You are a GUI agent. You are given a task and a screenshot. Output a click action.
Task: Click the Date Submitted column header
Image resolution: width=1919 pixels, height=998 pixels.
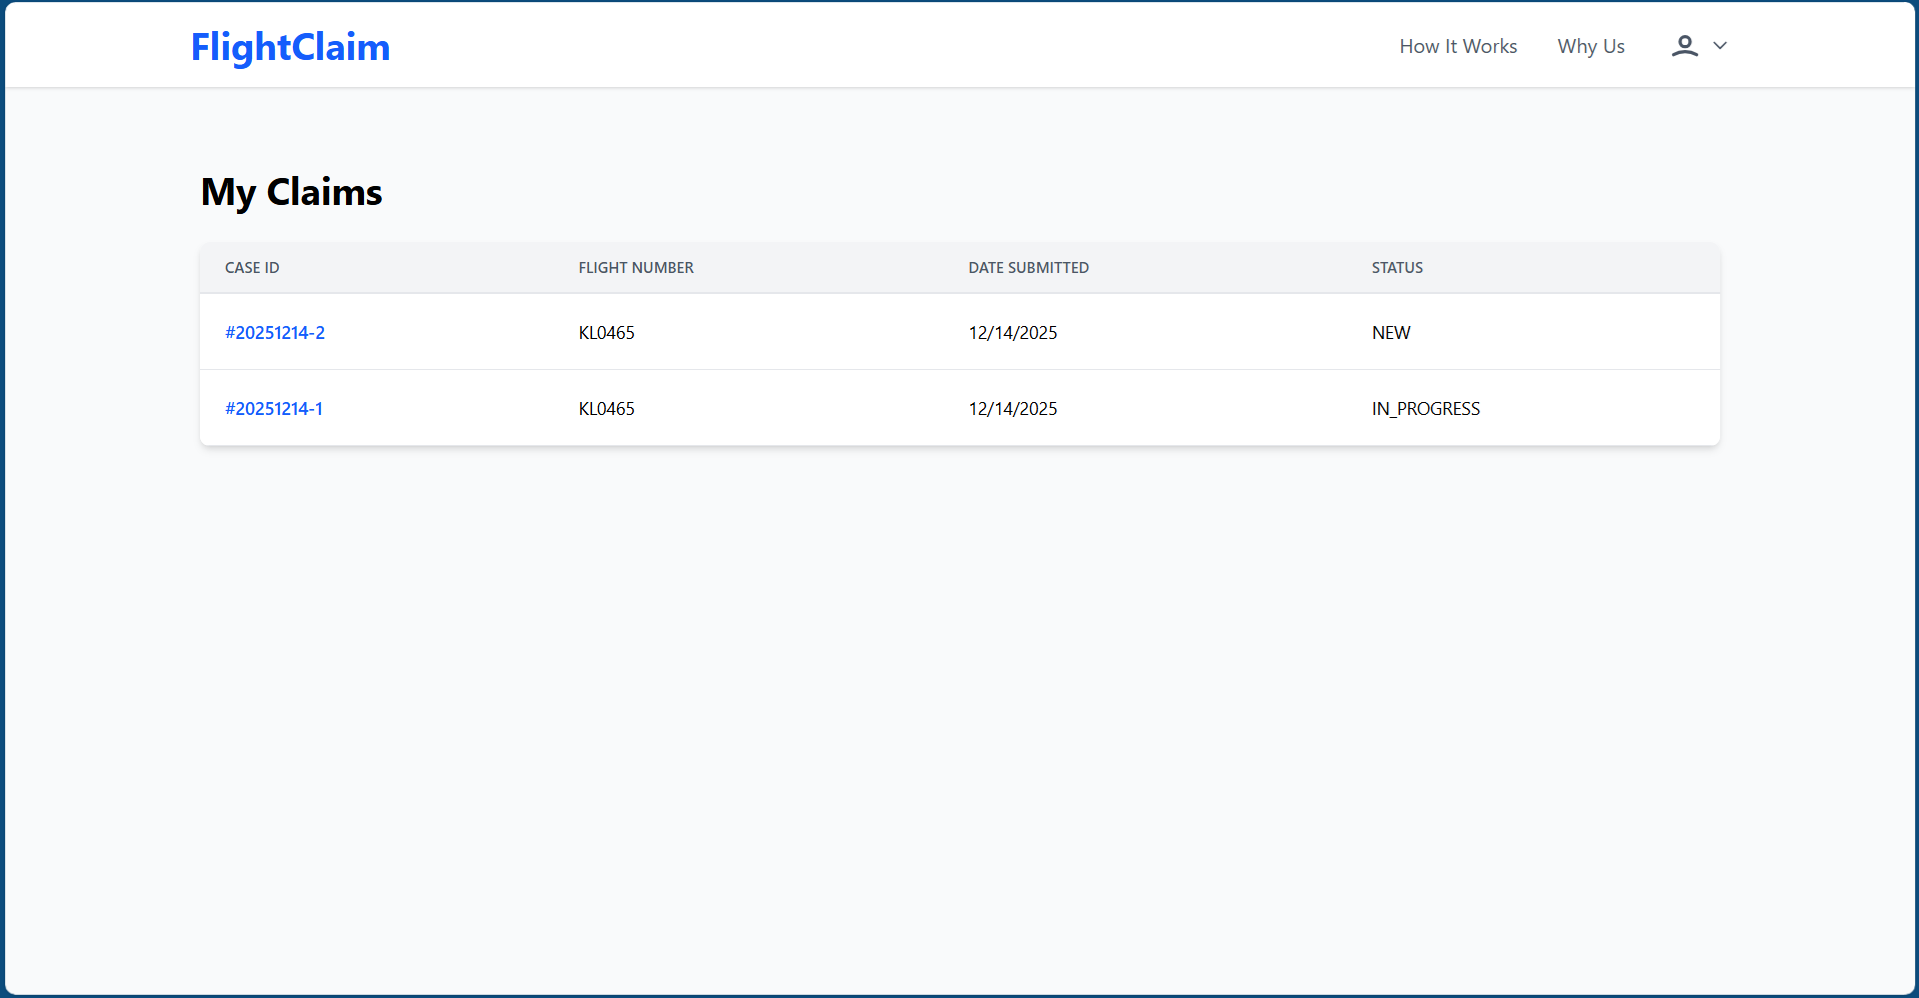[x=1028, y=268]
